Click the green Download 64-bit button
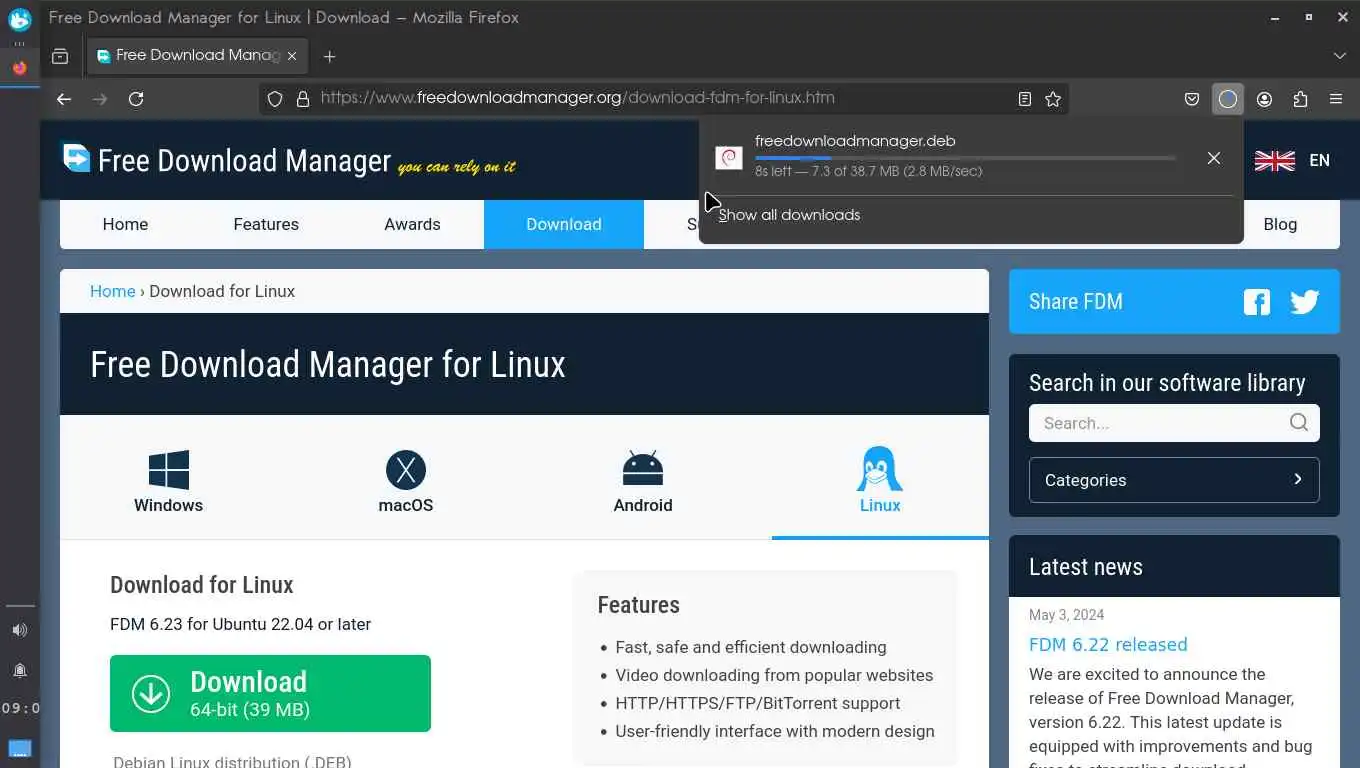 pos(270,693)
